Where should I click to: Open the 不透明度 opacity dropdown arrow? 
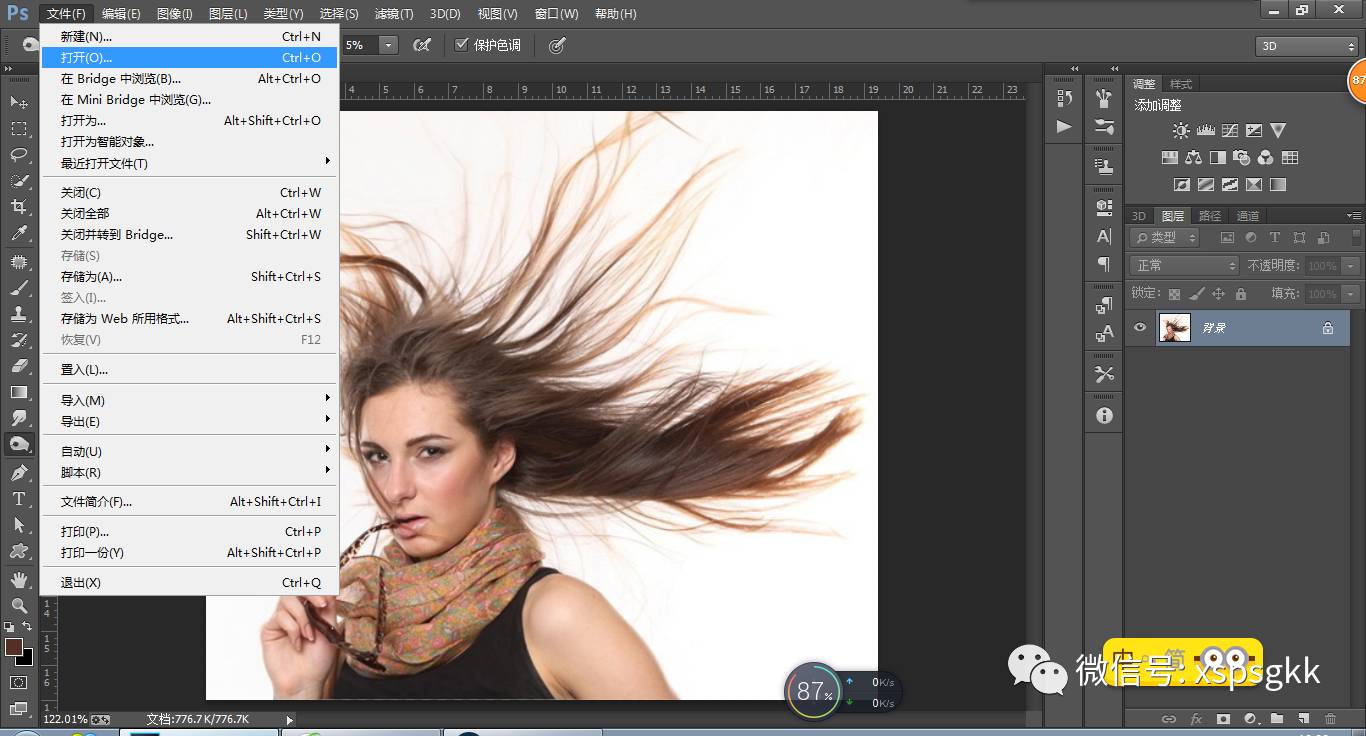tap(1351, 266)
